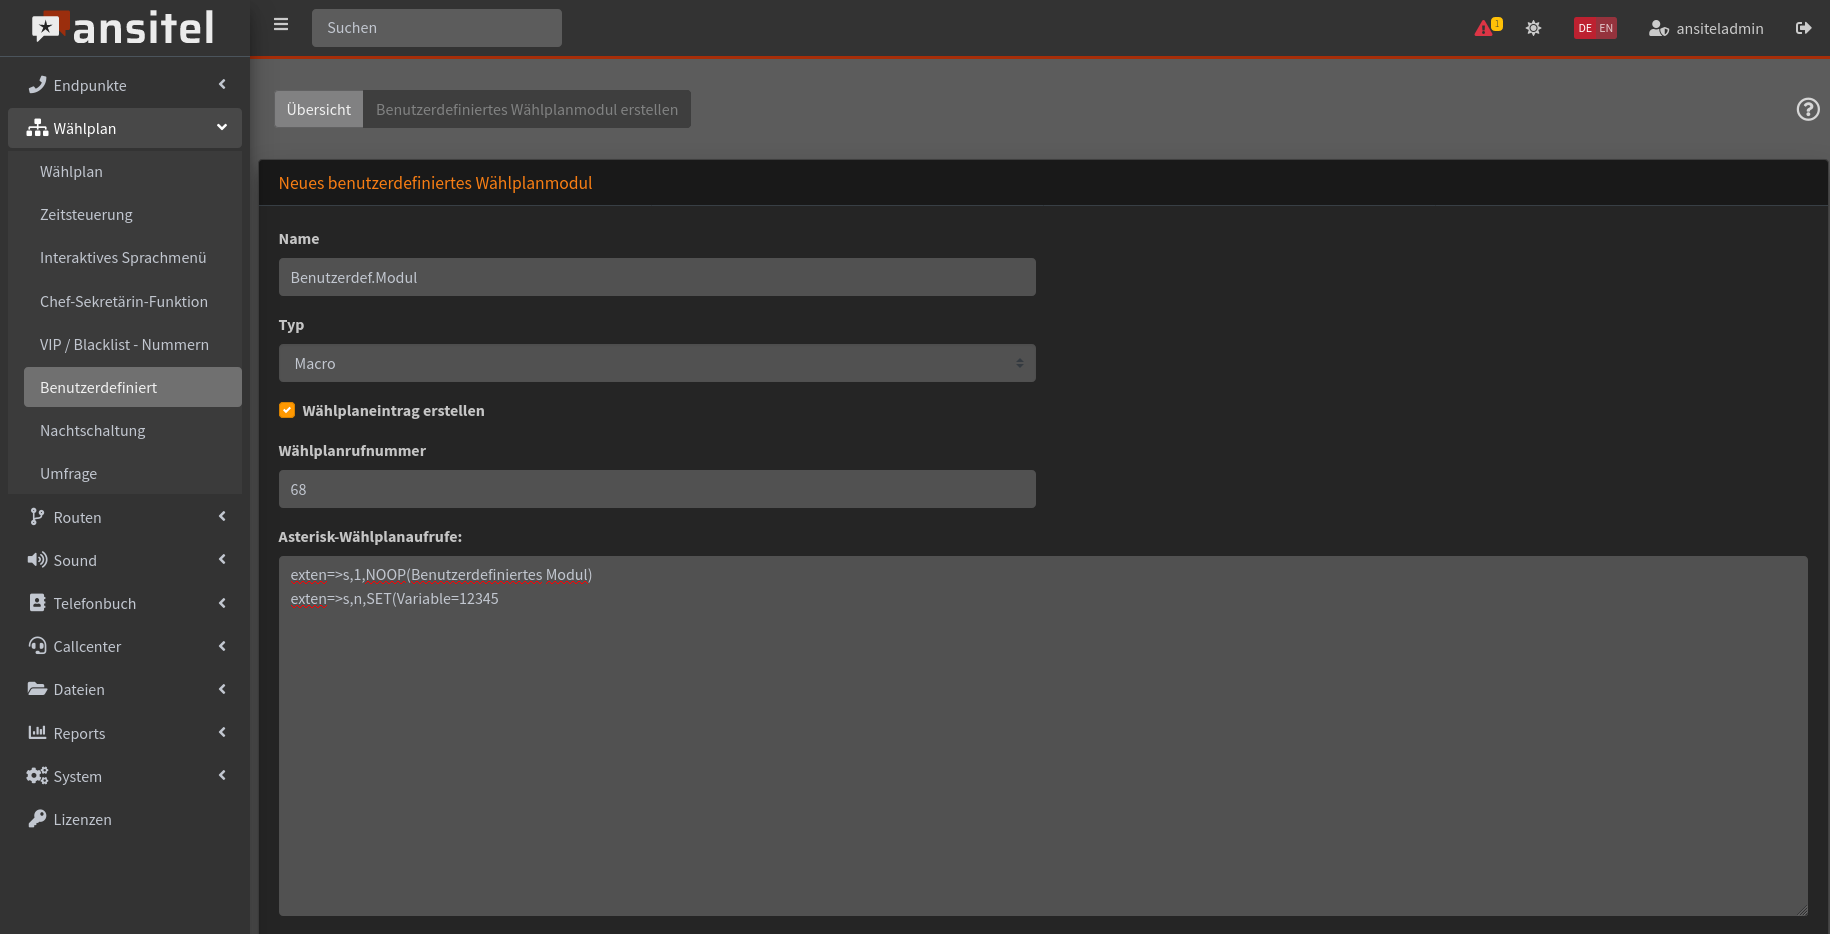Go to VIP / Blacklist - Nummern
Screen dimensions: 1830x934
(x=124, y=344)
